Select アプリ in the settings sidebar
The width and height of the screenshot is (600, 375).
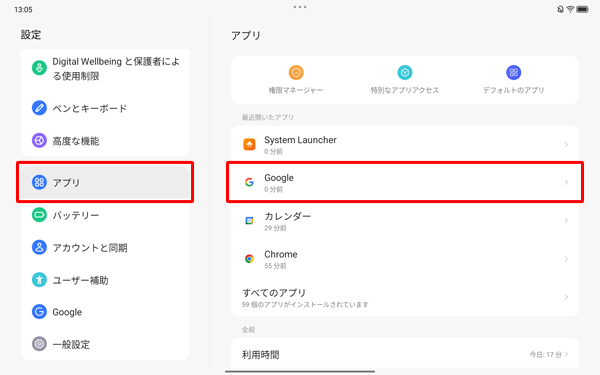105,182
